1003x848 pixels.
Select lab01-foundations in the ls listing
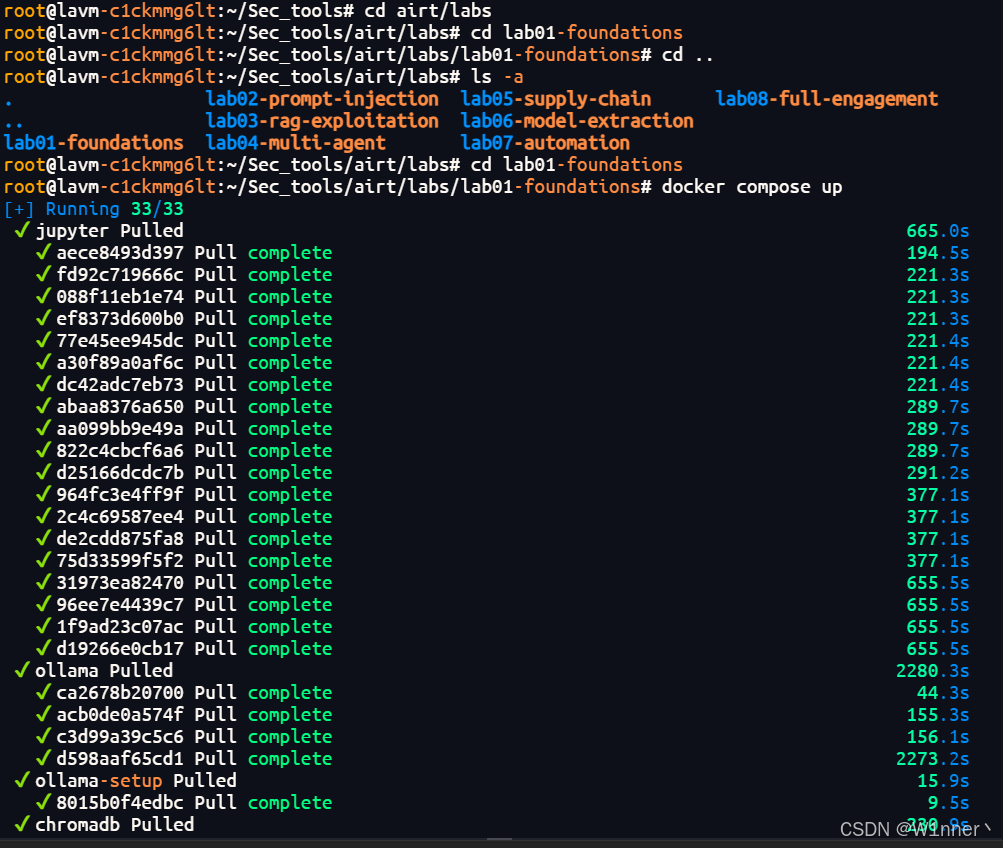[x=93, y=143]
